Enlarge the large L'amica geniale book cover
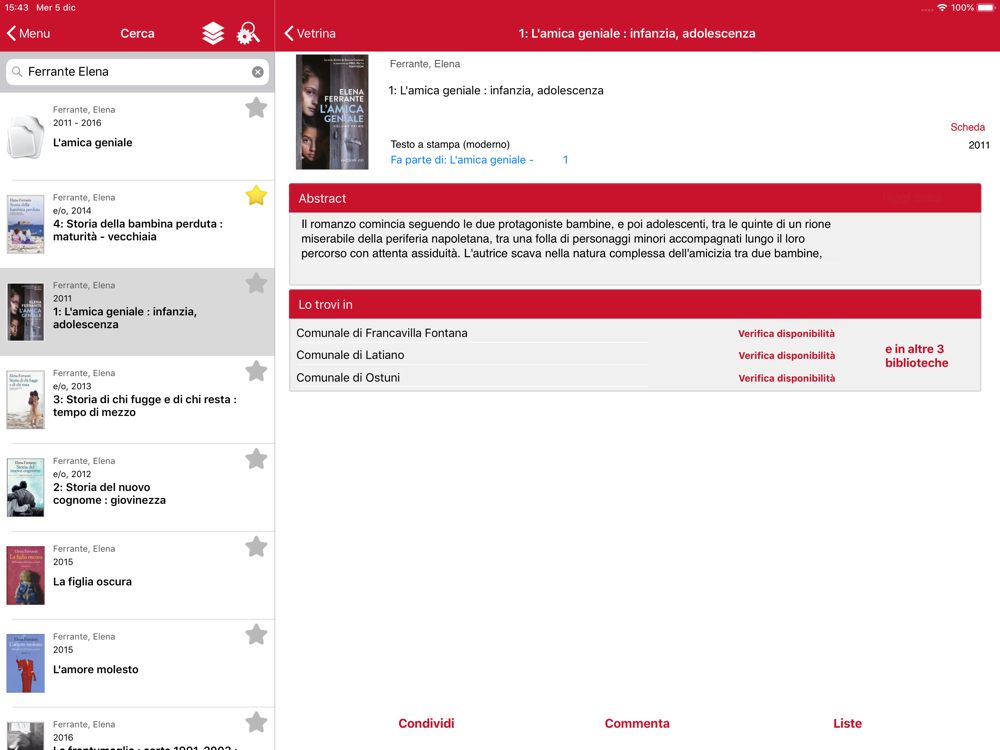The height and width of the screenshot is (750, 1000). point(332,112)
